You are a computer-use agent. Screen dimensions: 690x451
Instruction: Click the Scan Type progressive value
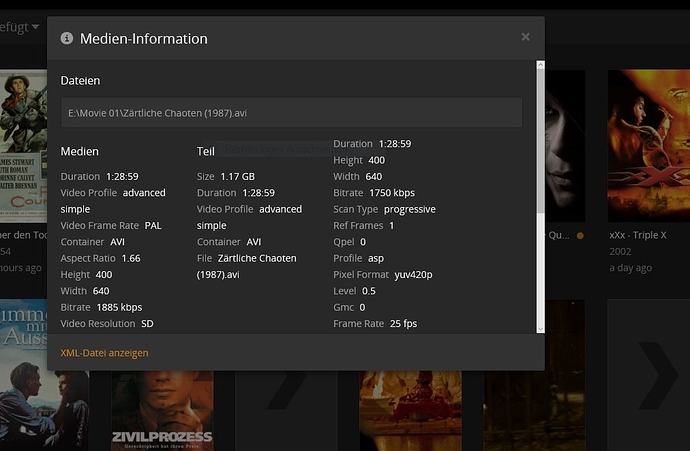(410, 209)
